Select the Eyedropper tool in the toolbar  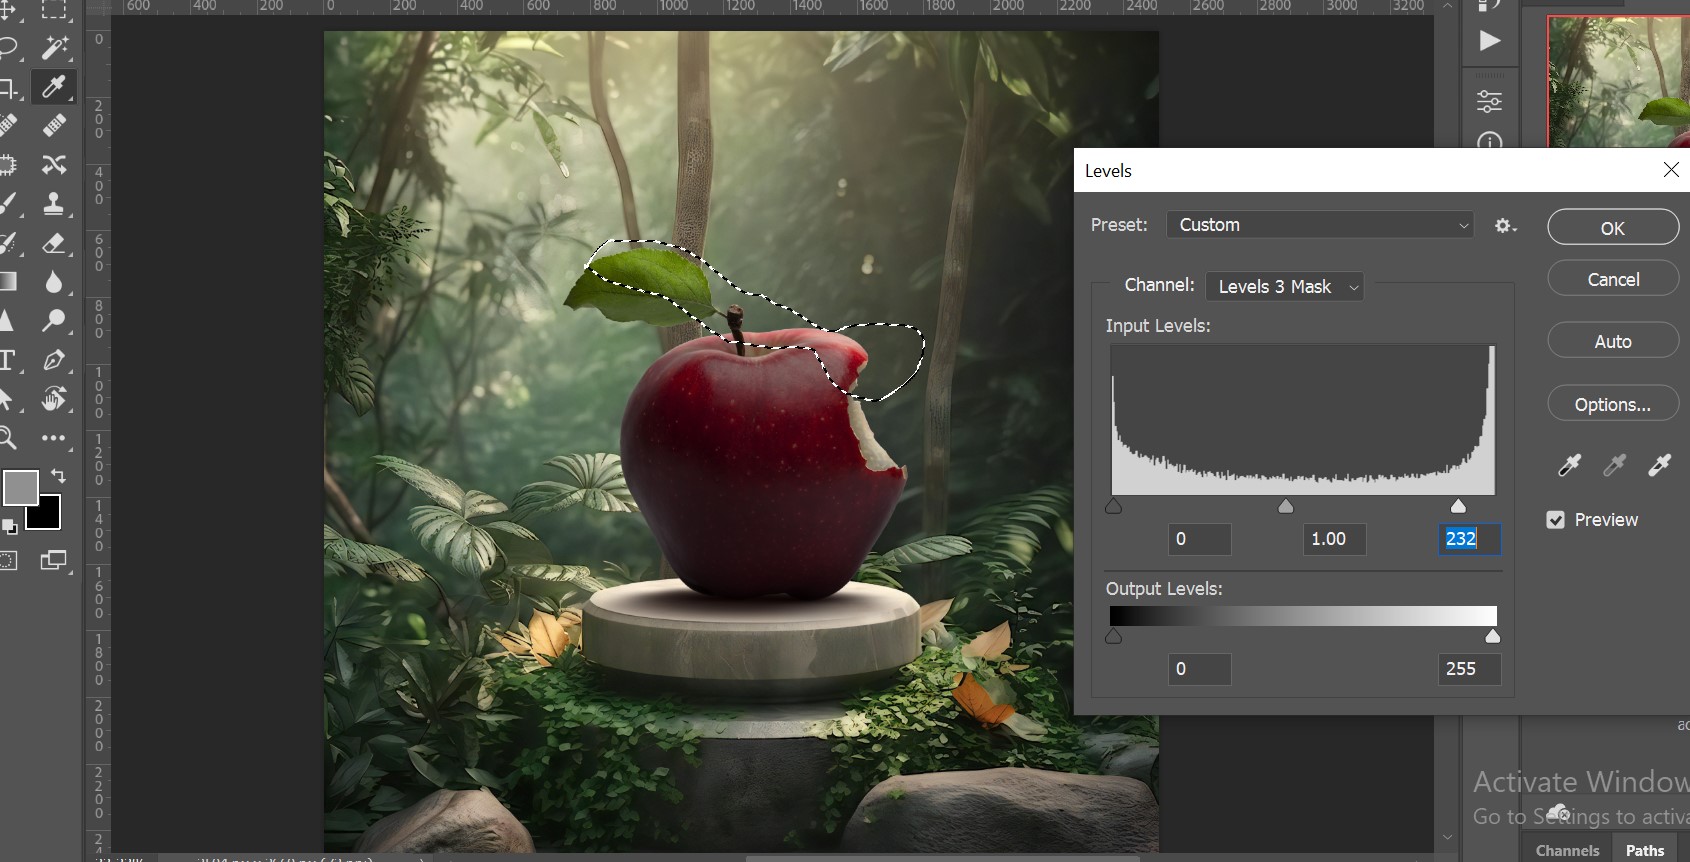54,87
